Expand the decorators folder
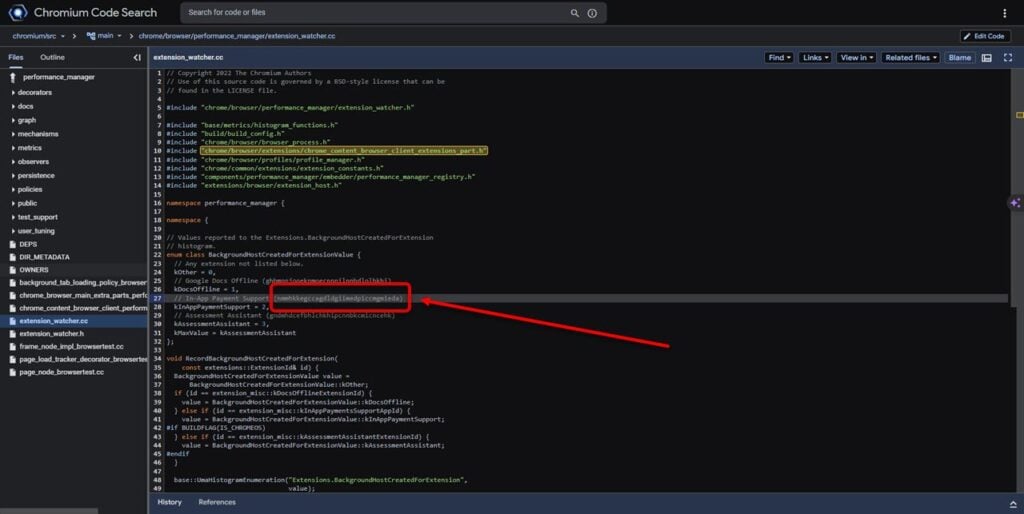 pos(35,92)
